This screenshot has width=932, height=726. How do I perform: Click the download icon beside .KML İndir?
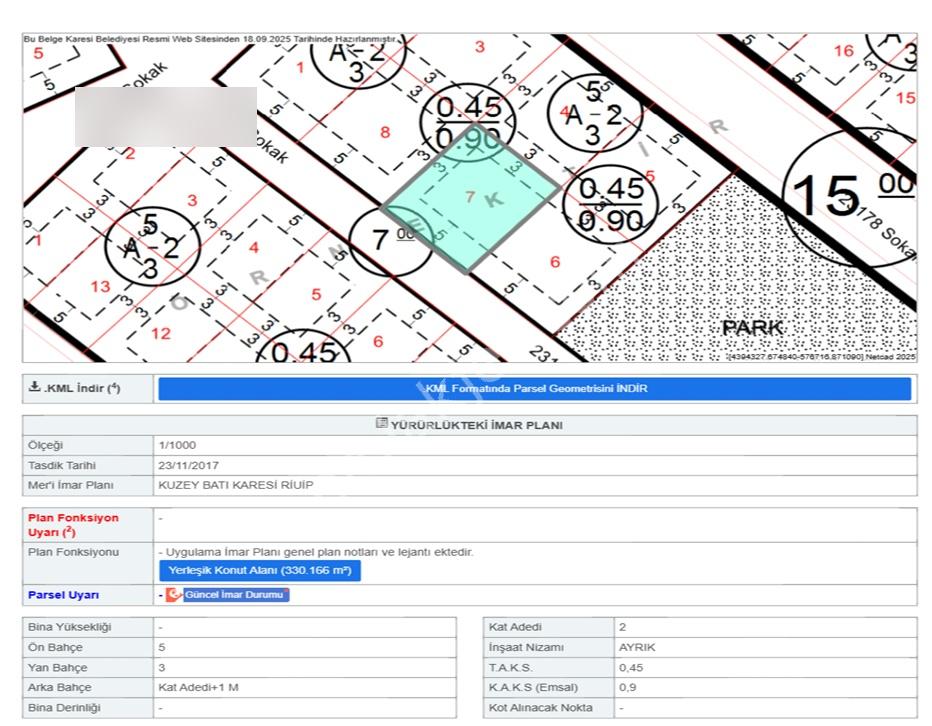(x=35, y=386)
